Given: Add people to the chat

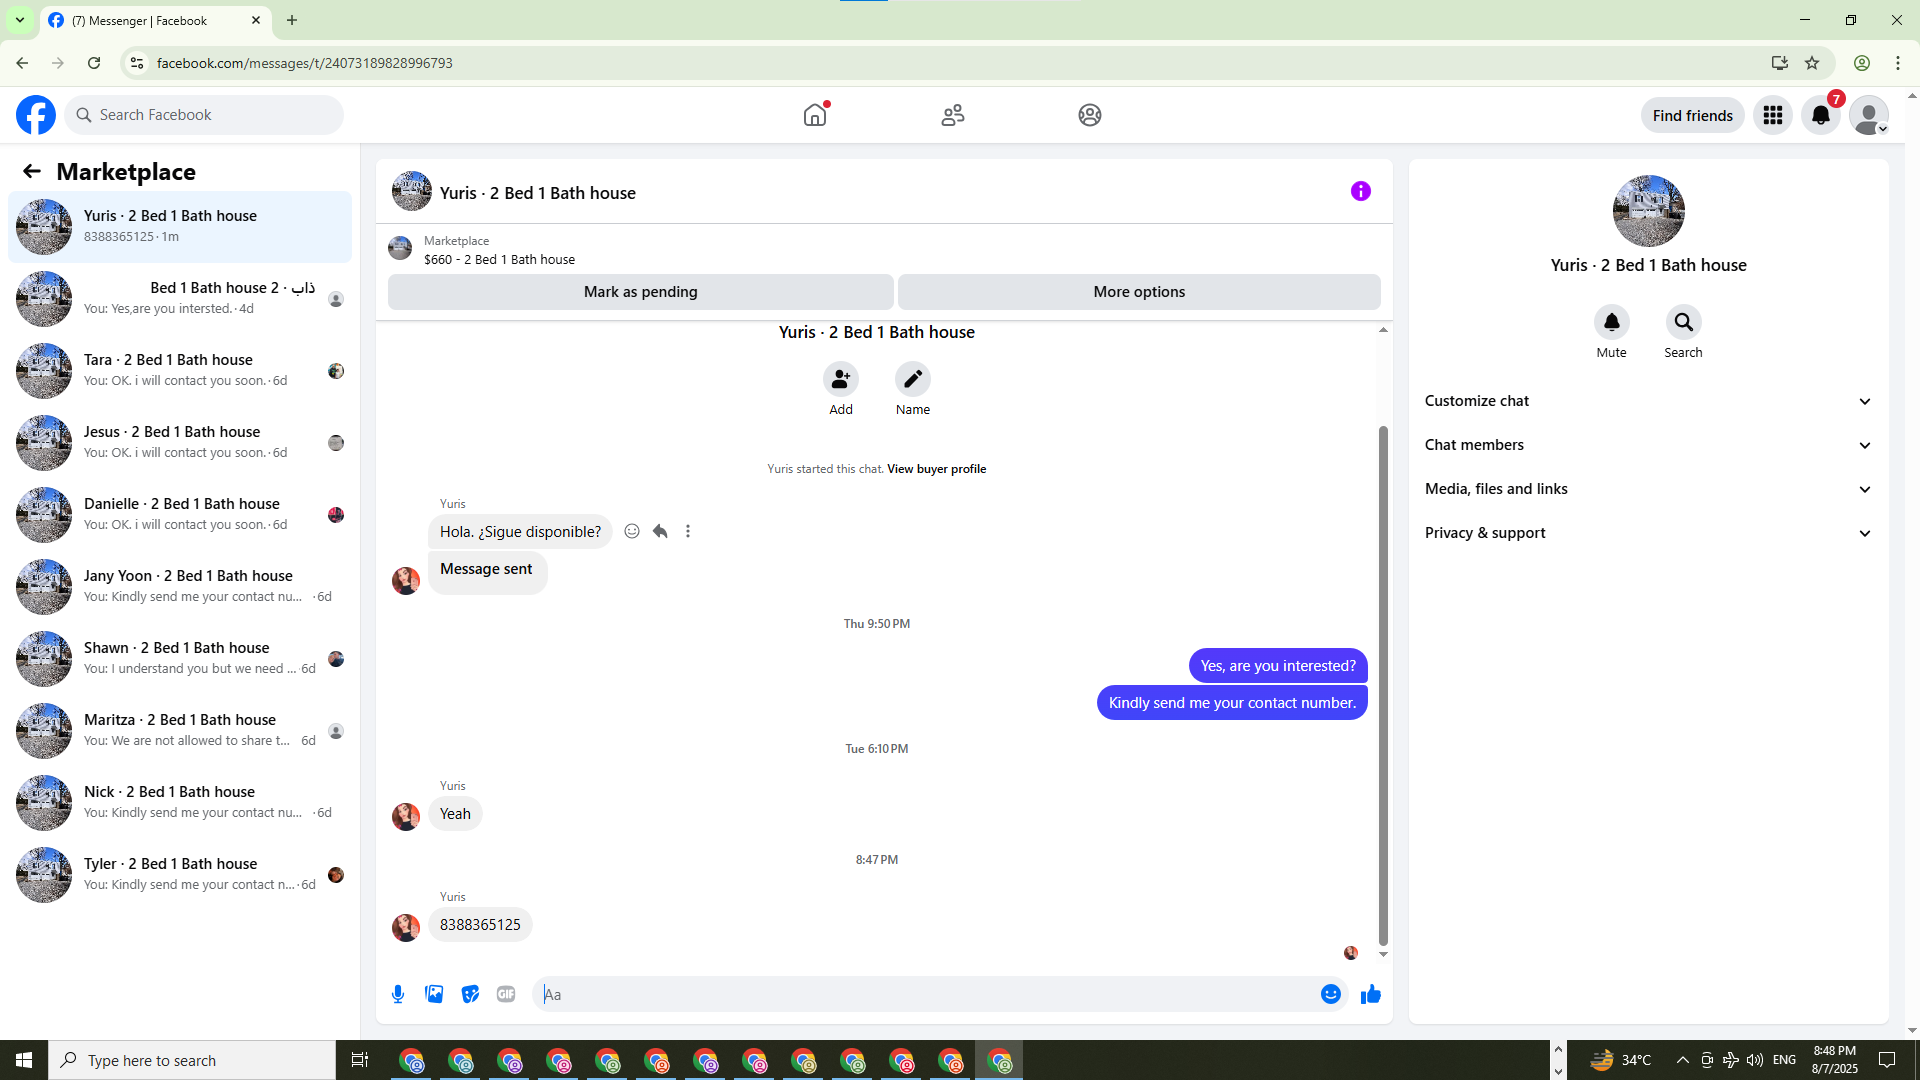Looking at the screenshot, I should tap(841, 379).
